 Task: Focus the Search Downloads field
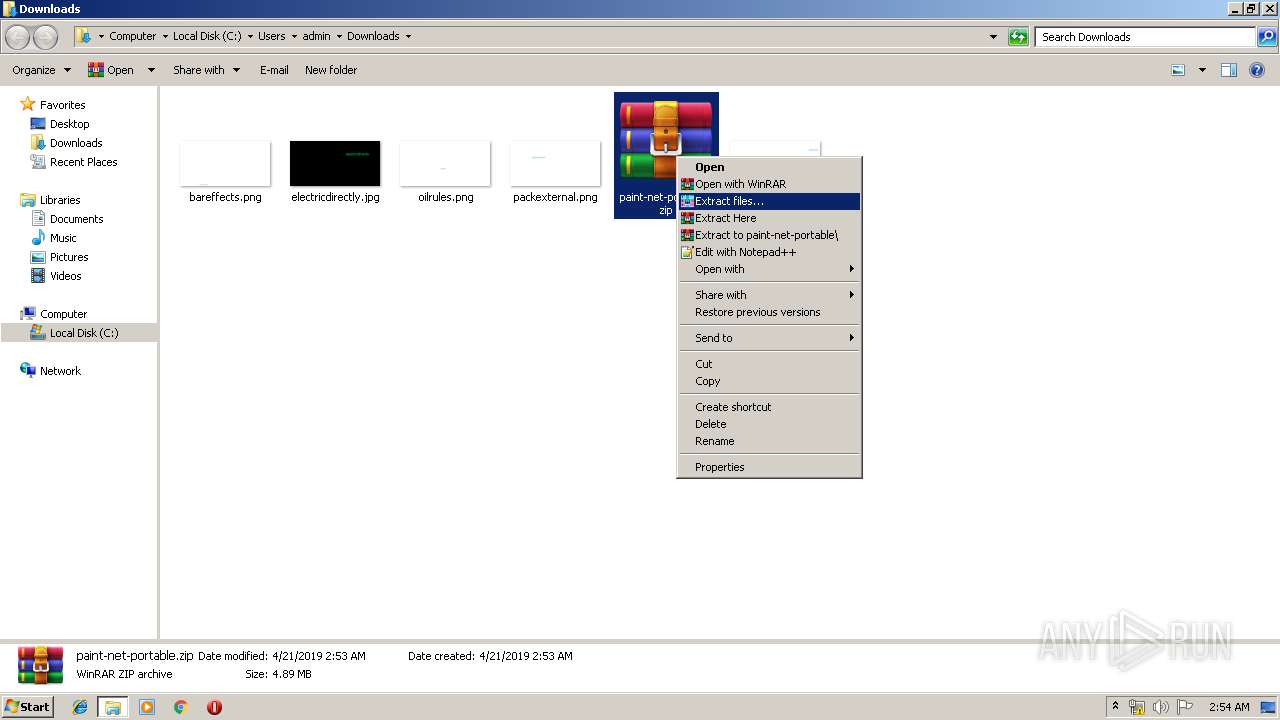[1146, 37]
